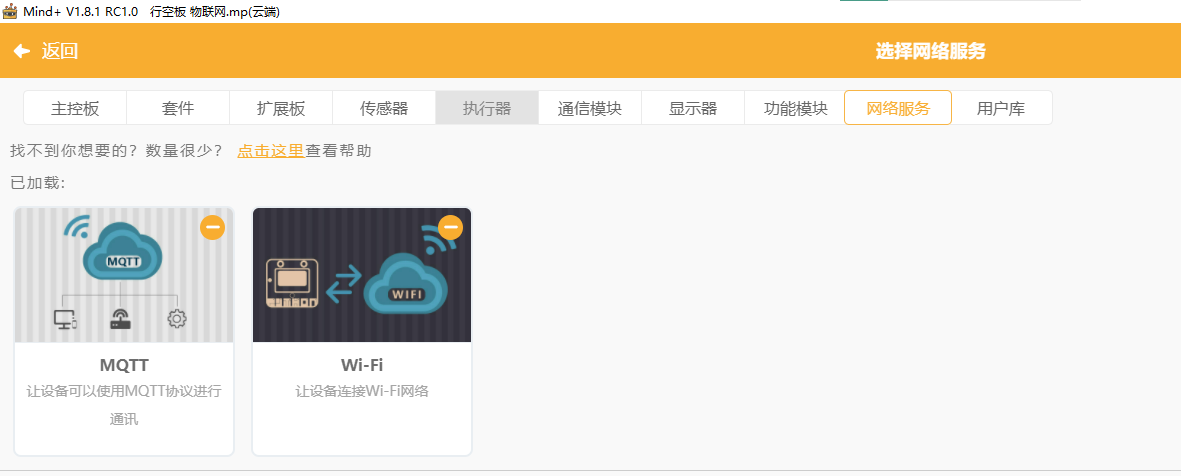Viewport: 1181px width, 476px height.
Task: Click the Wi-Fi card title
Action: 362,365
